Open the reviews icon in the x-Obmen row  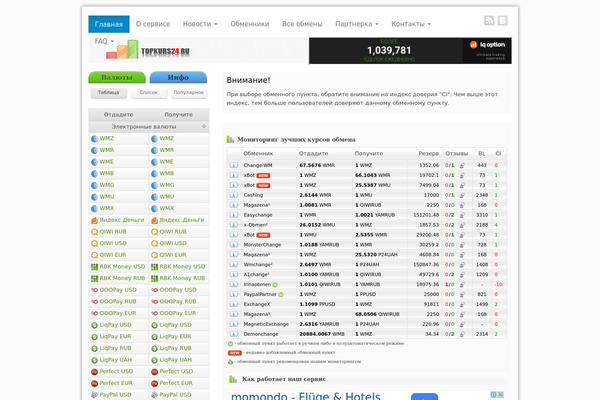pos(462,225)
